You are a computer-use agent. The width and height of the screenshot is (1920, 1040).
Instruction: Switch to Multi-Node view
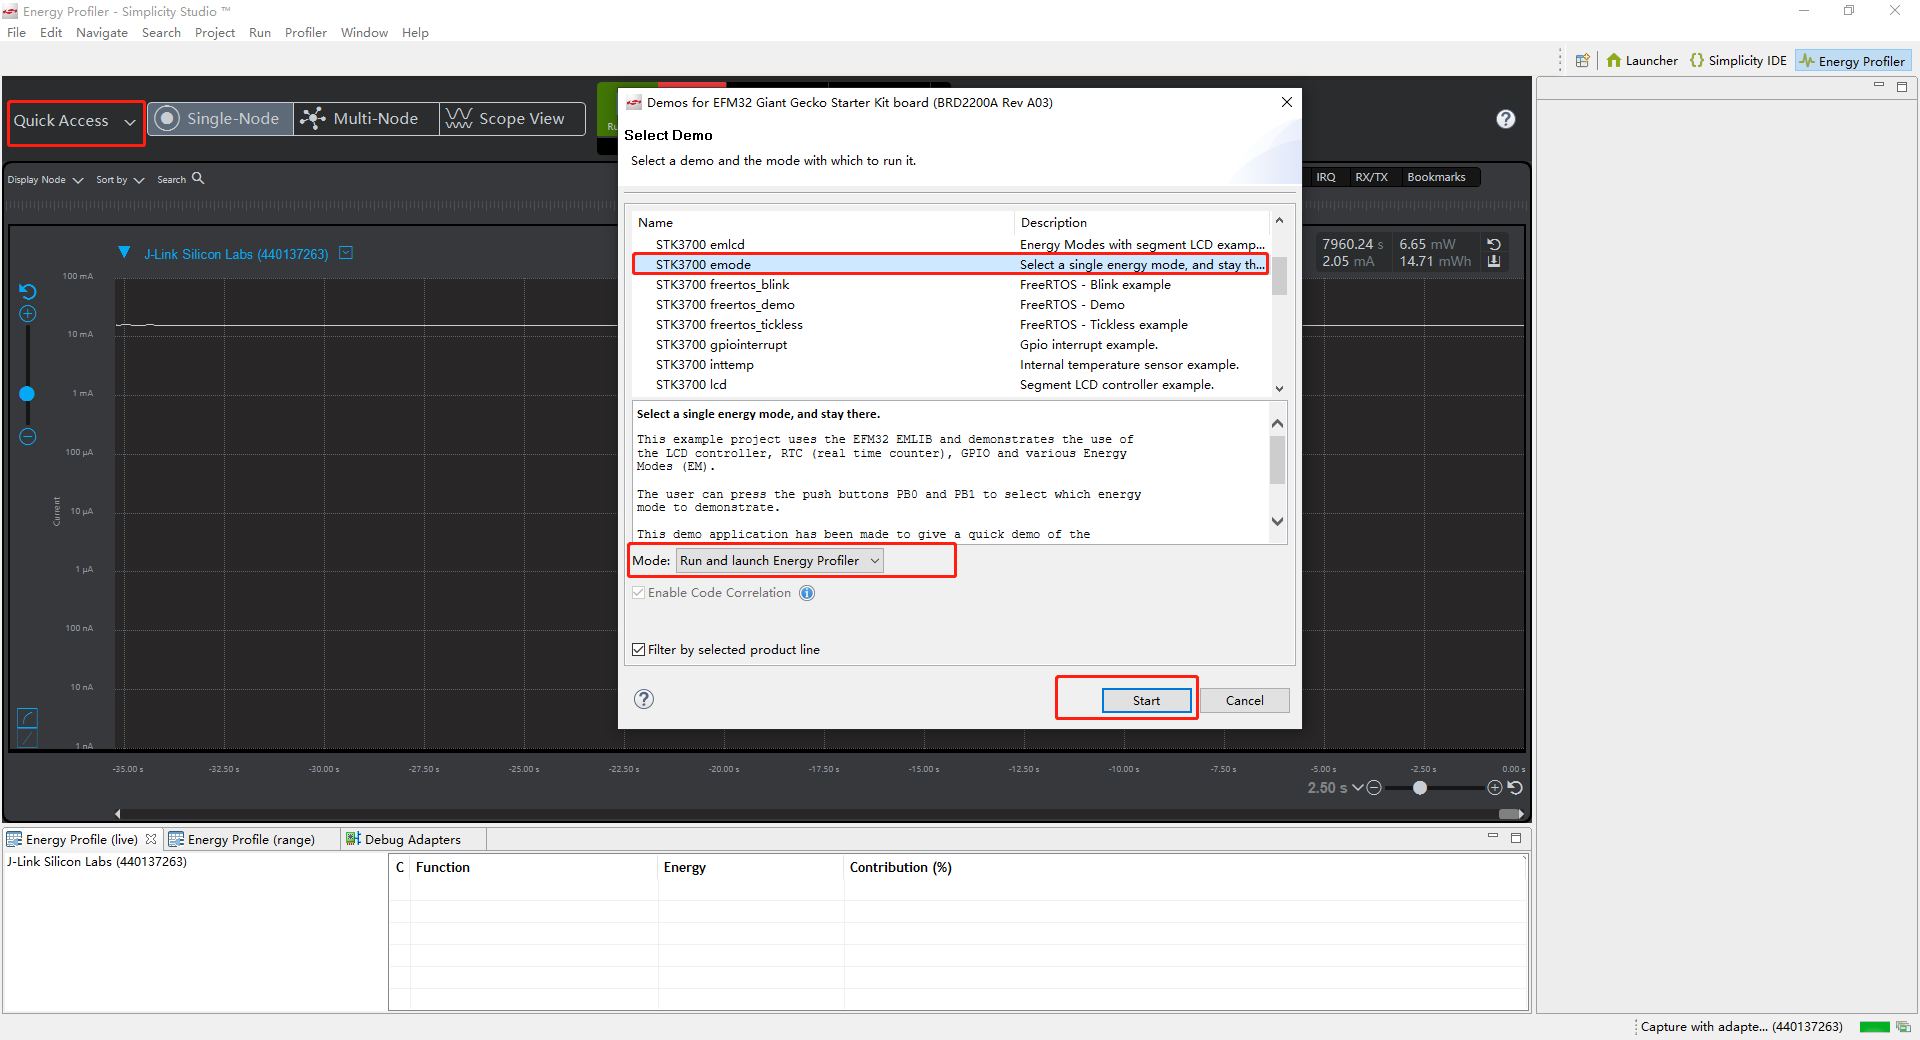(x=366, y=119)
